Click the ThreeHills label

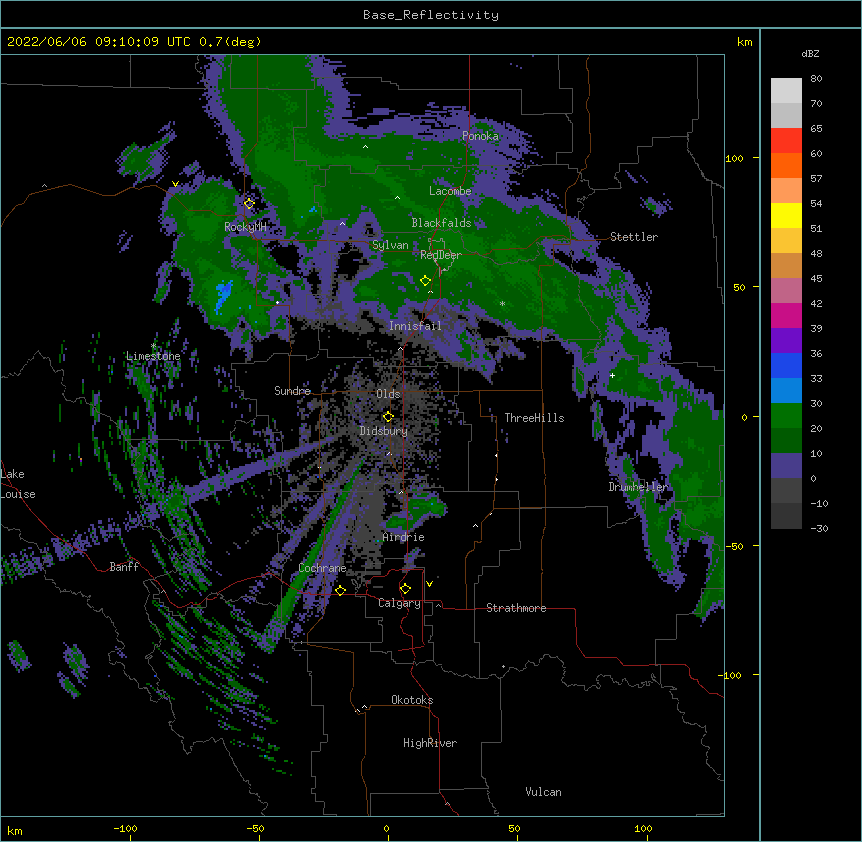[534, 418]
